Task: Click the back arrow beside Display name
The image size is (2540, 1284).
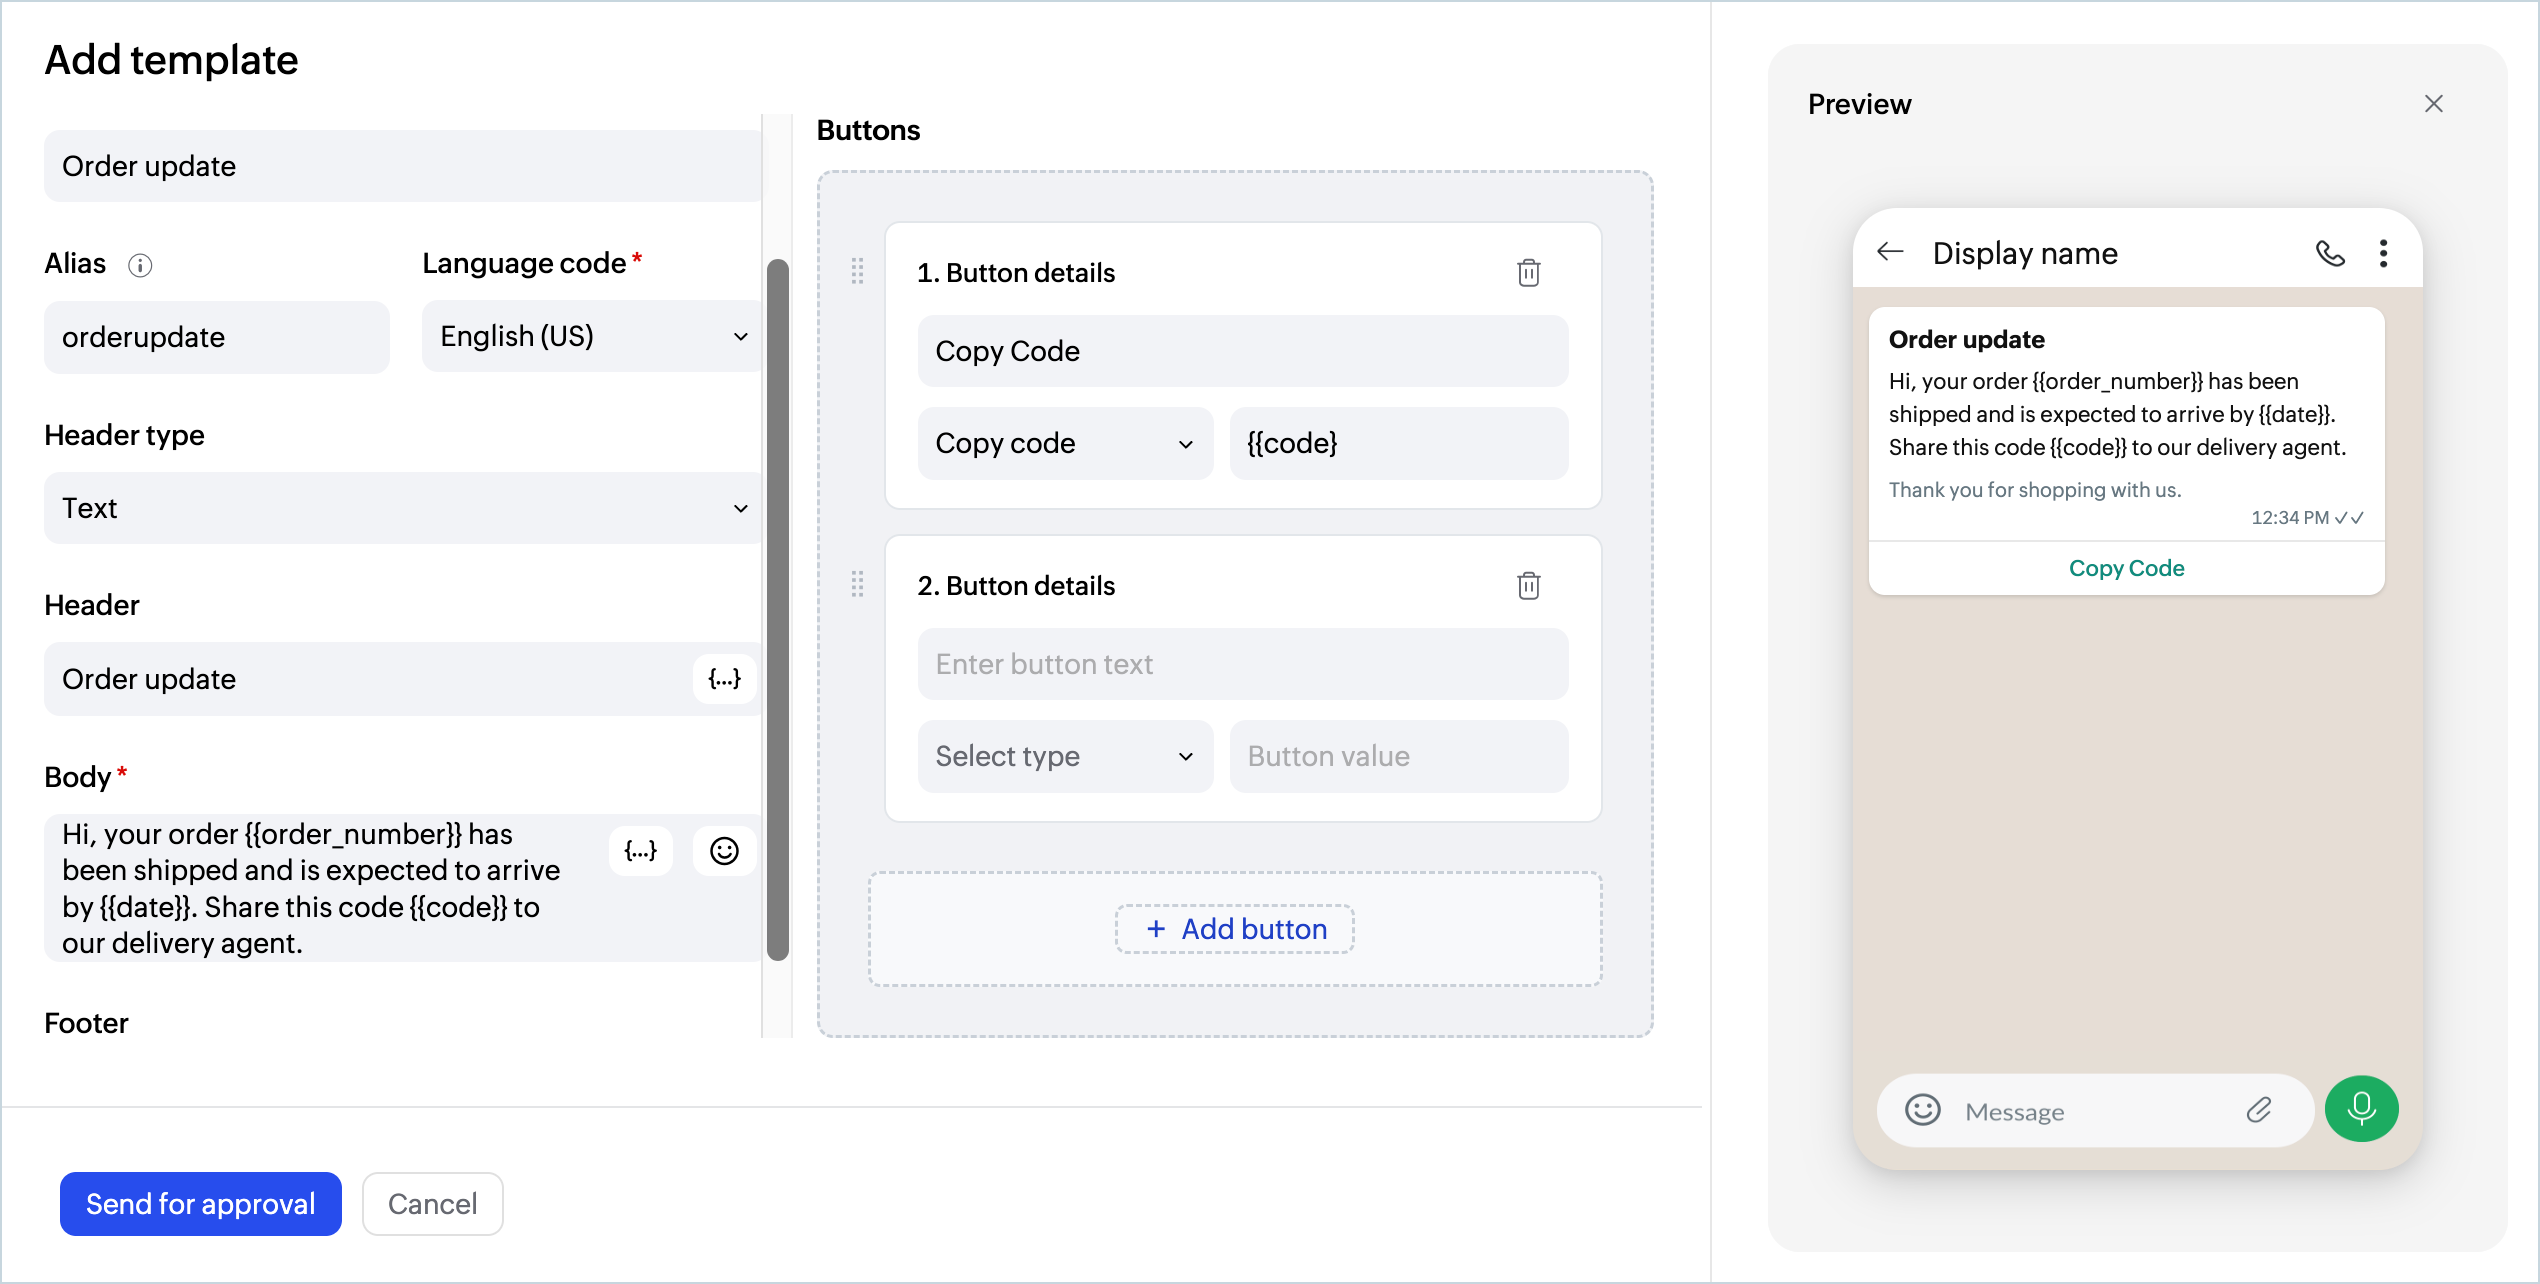Action: [x=1890, y=253]
